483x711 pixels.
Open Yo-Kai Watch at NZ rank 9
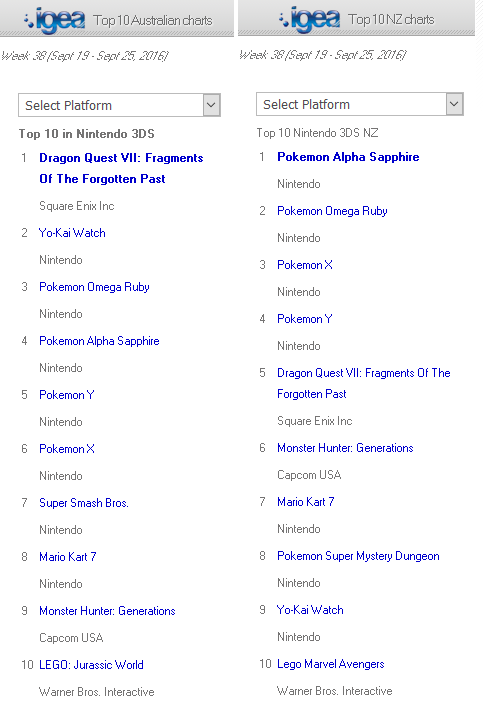[310, 610]
